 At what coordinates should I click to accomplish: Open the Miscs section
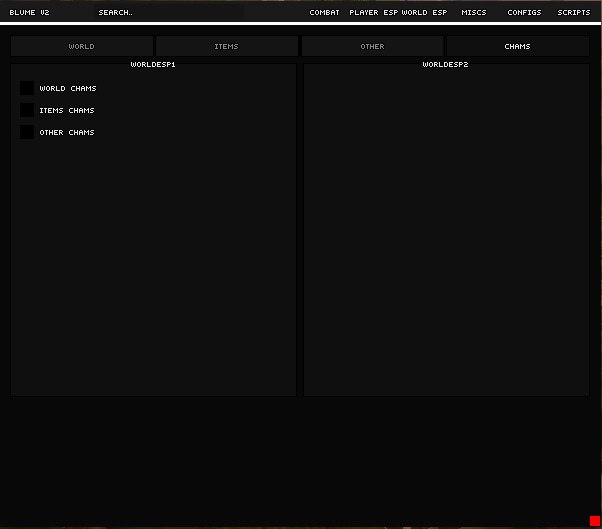[x=474, y=13]
